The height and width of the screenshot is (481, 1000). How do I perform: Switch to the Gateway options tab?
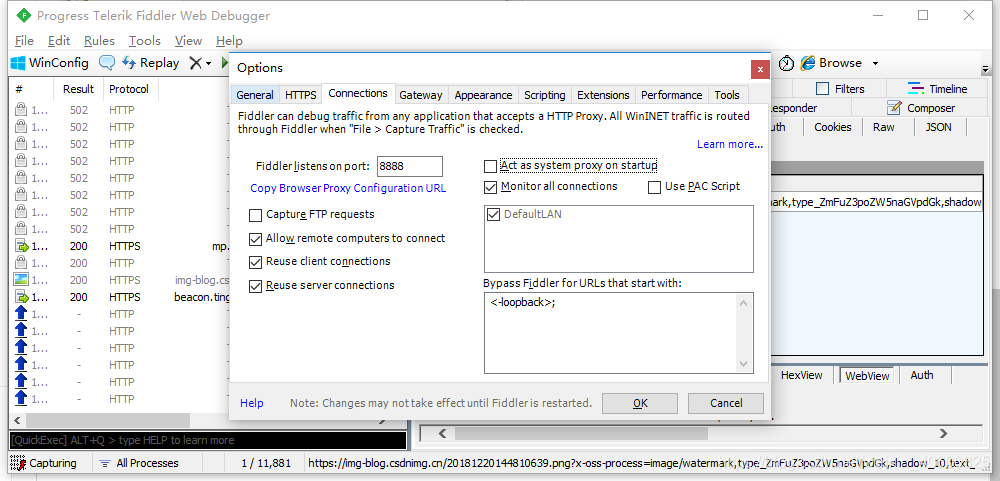(x=421, y=95)
